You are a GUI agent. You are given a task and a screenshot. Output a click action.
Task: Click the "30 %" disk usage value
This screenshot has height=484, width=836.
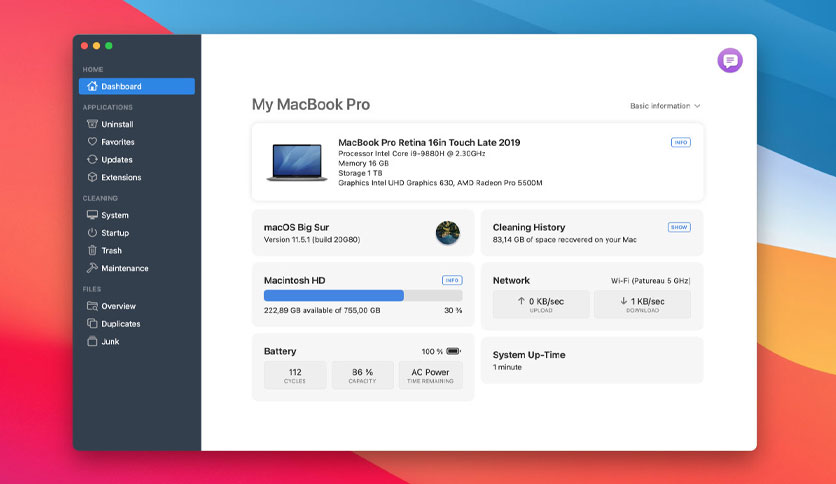click(453, 310)
